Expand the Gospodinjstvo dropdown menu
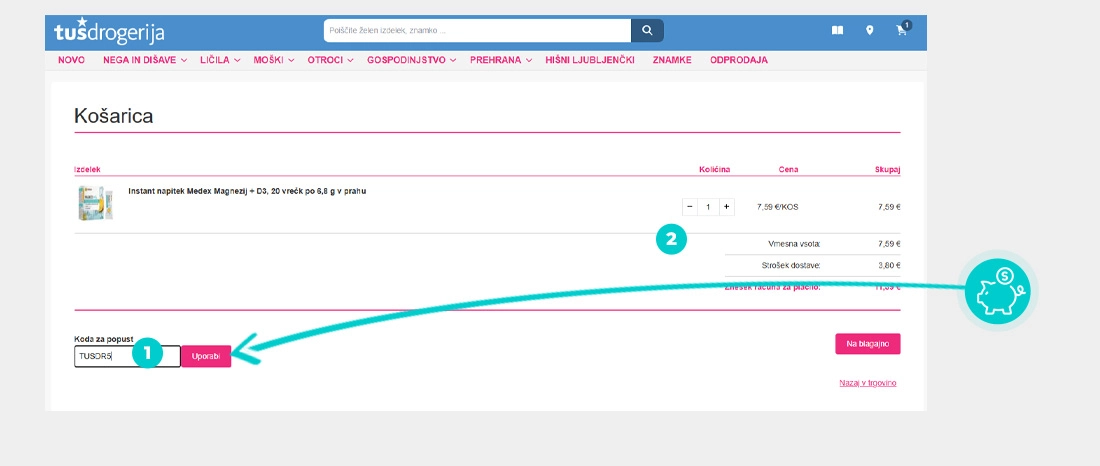Screen dimensions: 1100x466 [411, 60]
